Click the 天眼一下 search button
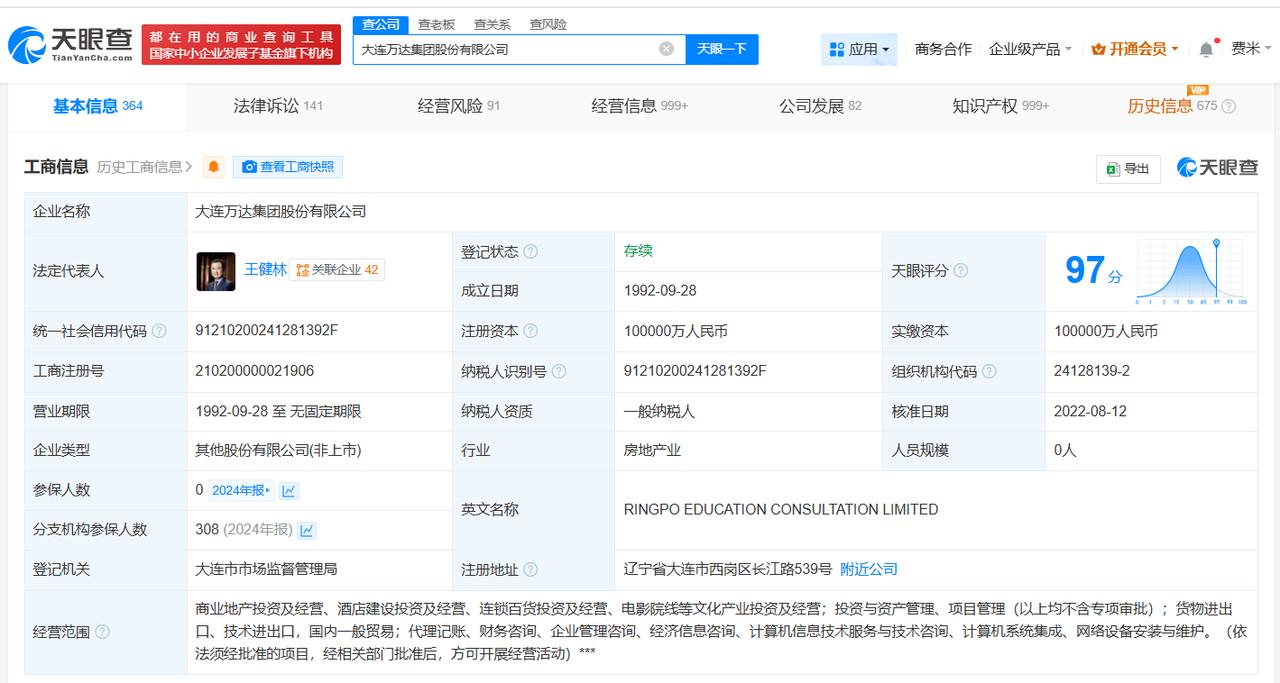The image size is (1280, 683). (x=722, y=49)
